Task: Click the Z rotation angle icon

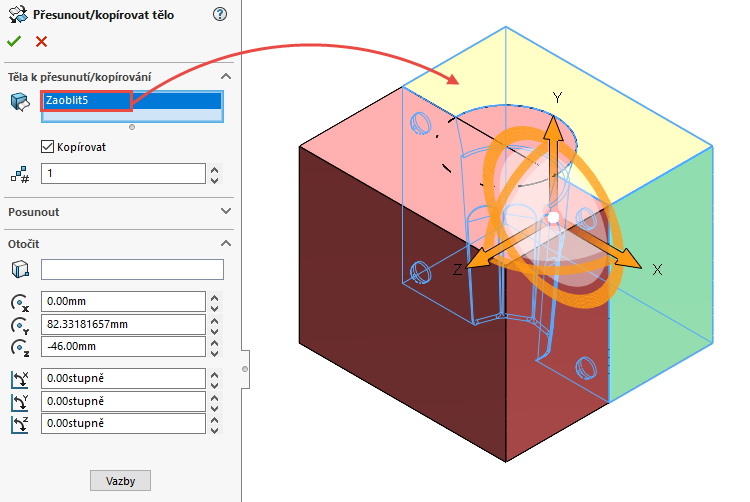Action: pos(20,425)
